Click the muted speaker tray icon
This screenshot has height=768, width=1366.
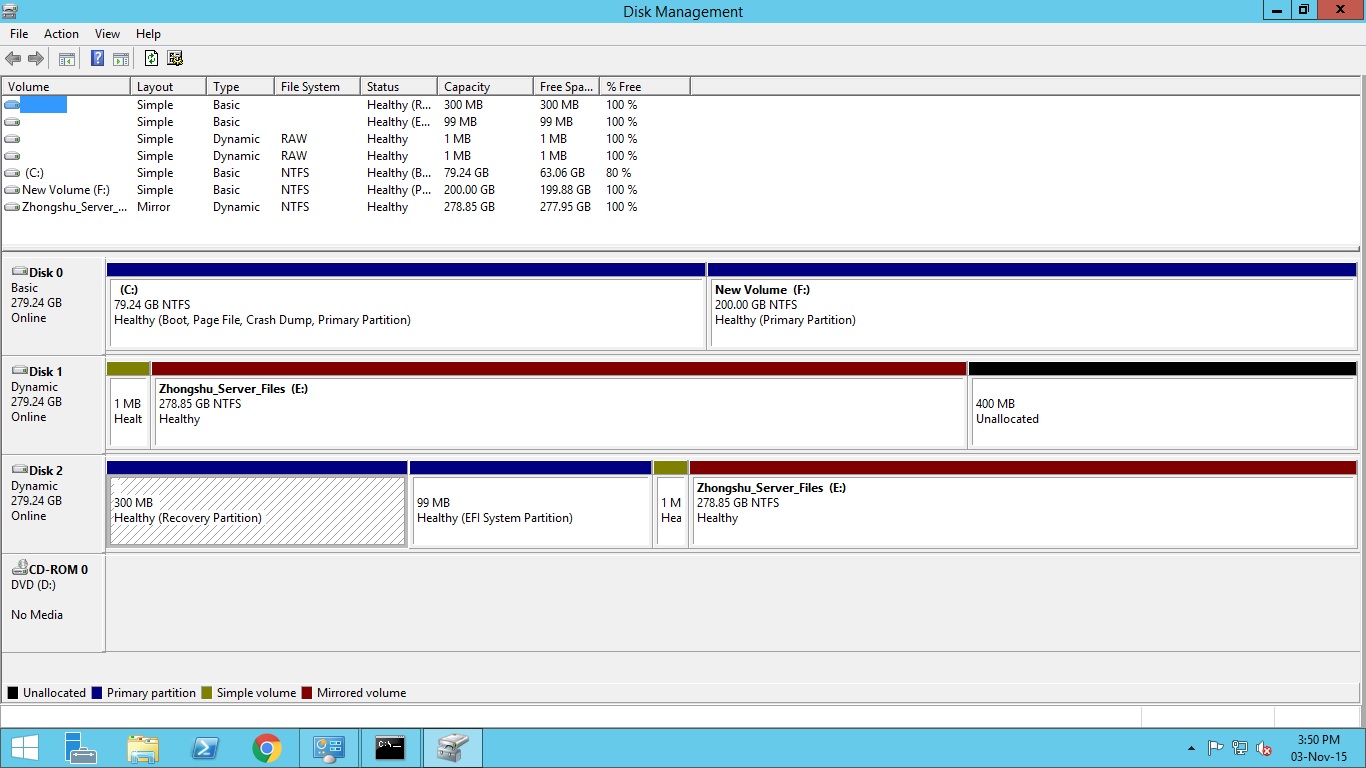click(x=1264, y=748)
